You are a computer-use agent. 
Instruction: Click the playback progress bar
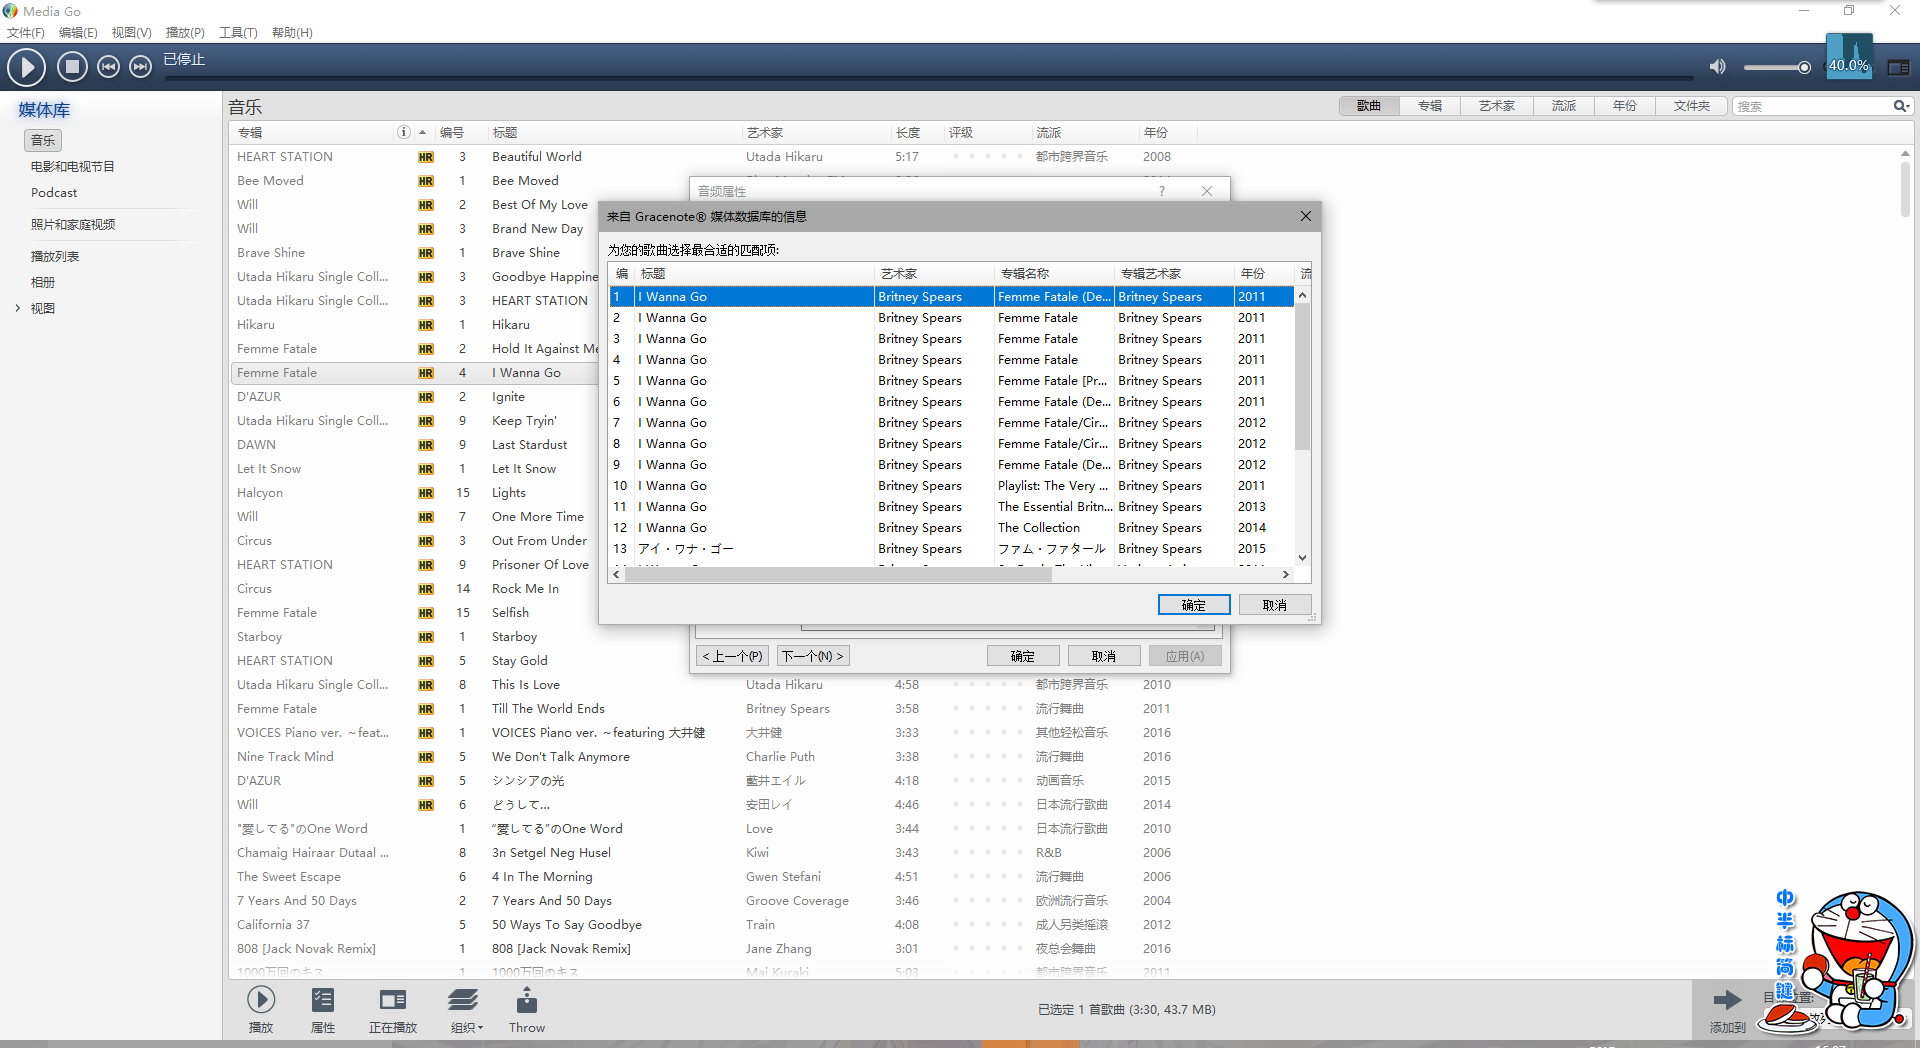[930, 79]
